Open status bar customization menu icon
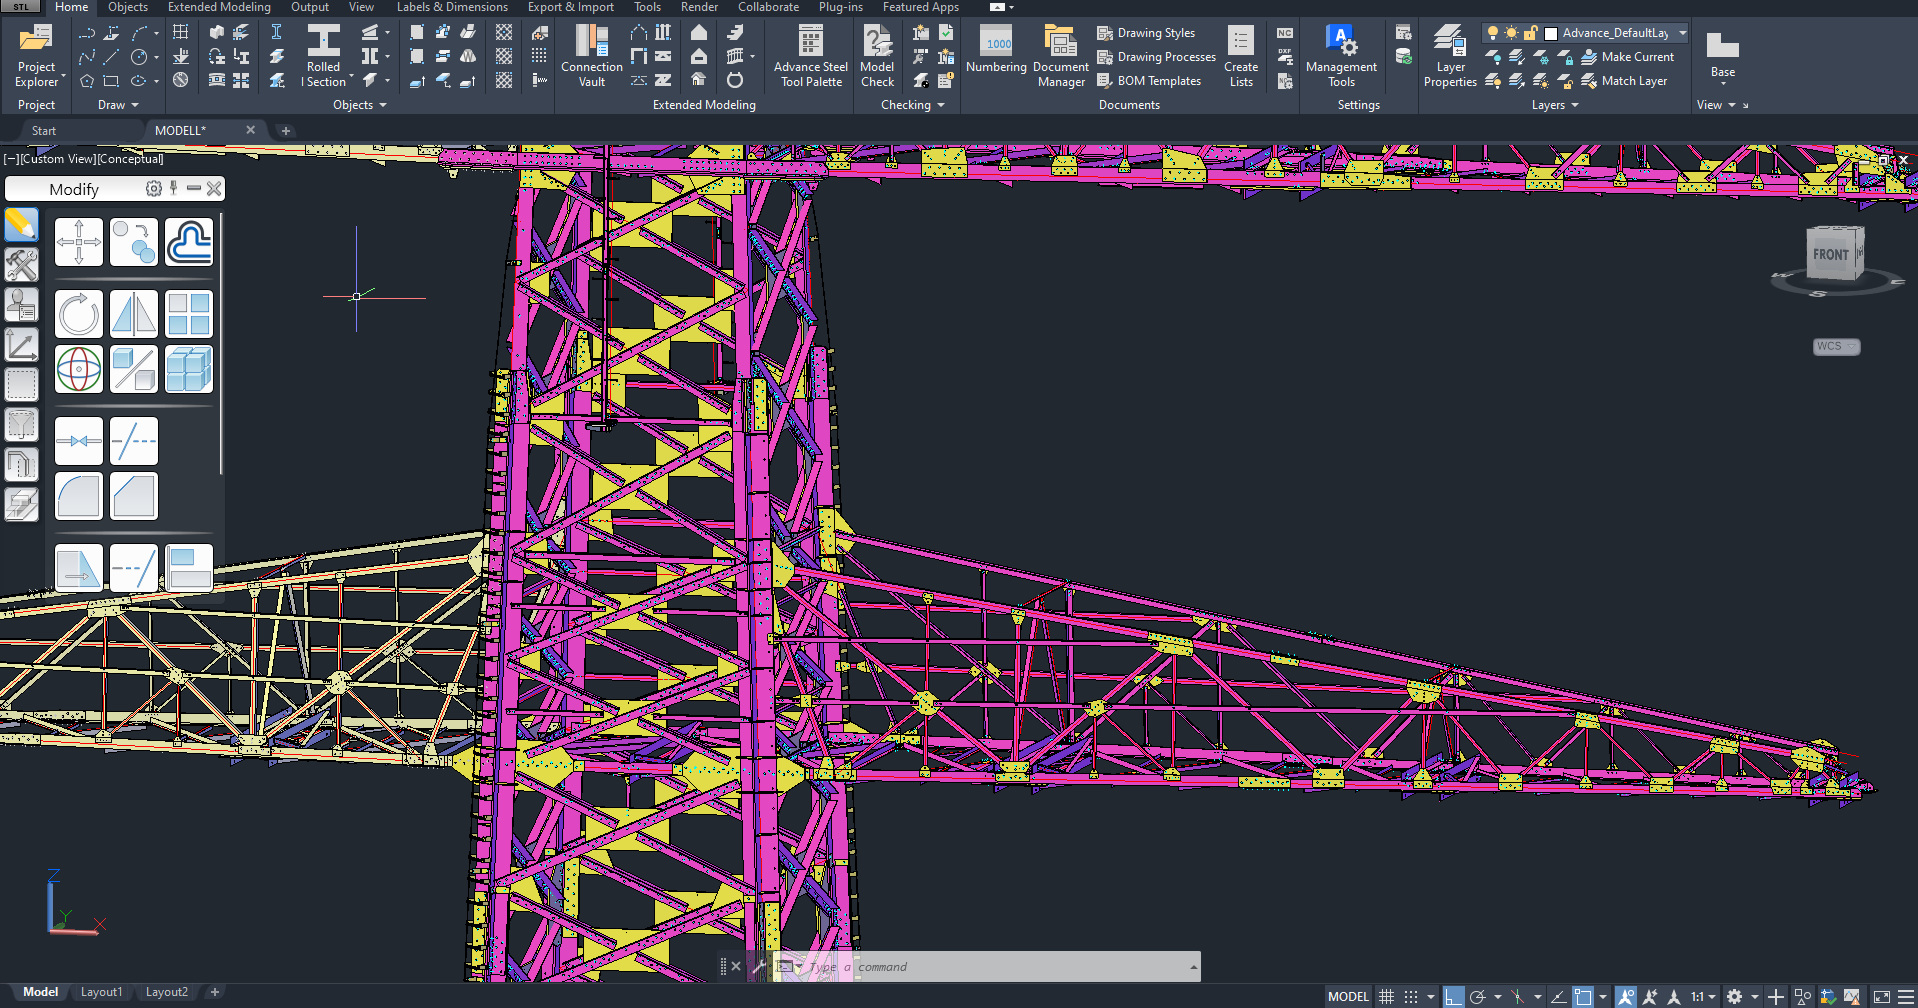This screenshot has width=1918, height=1008. [x=1905, y=997]
